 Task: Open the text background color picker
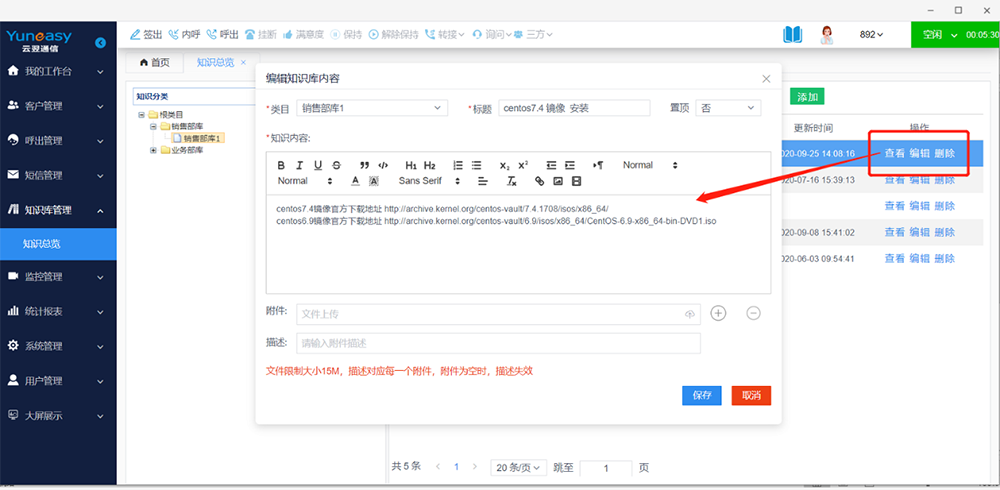click(x=374, y=181)
